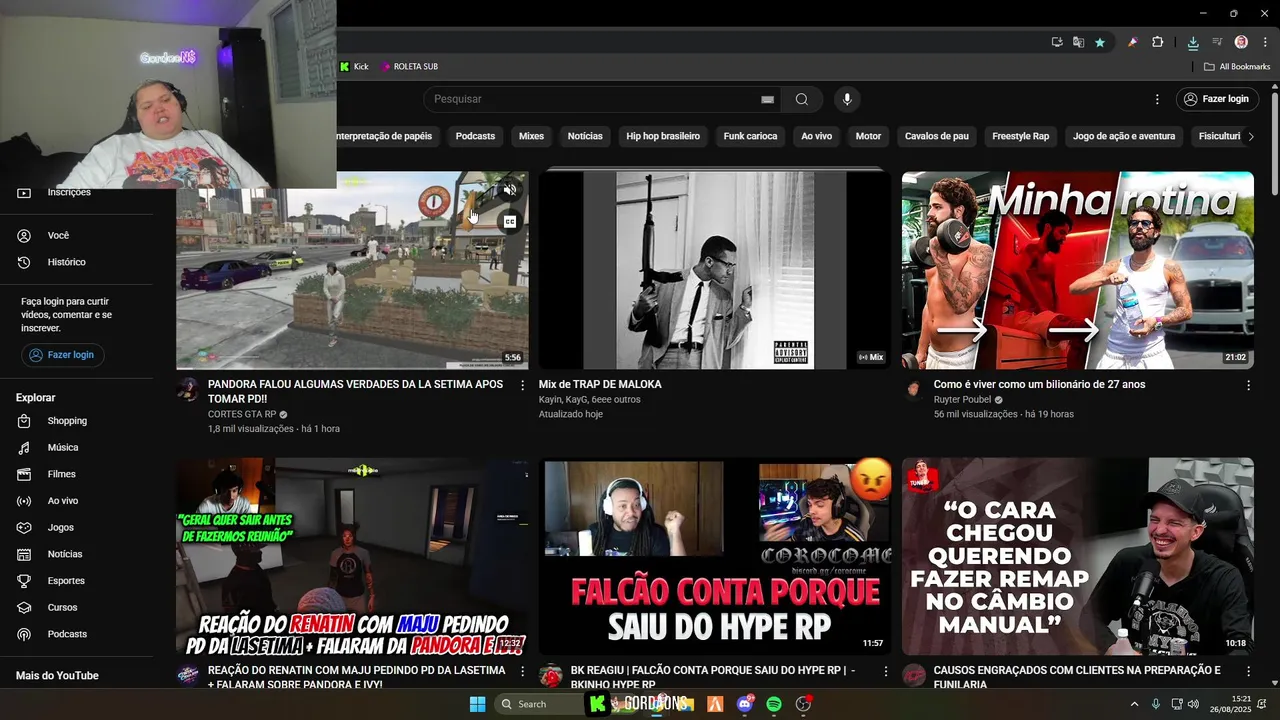Open YouTube settings three-dot menu
1280x720 pixels.
1157,99
